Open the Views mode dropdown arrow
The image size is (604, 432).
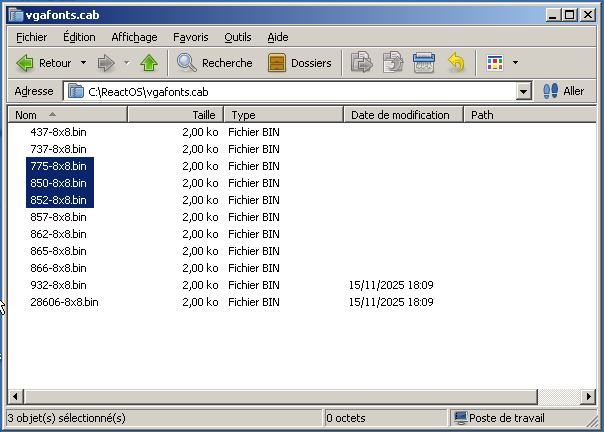pos(515,63)
